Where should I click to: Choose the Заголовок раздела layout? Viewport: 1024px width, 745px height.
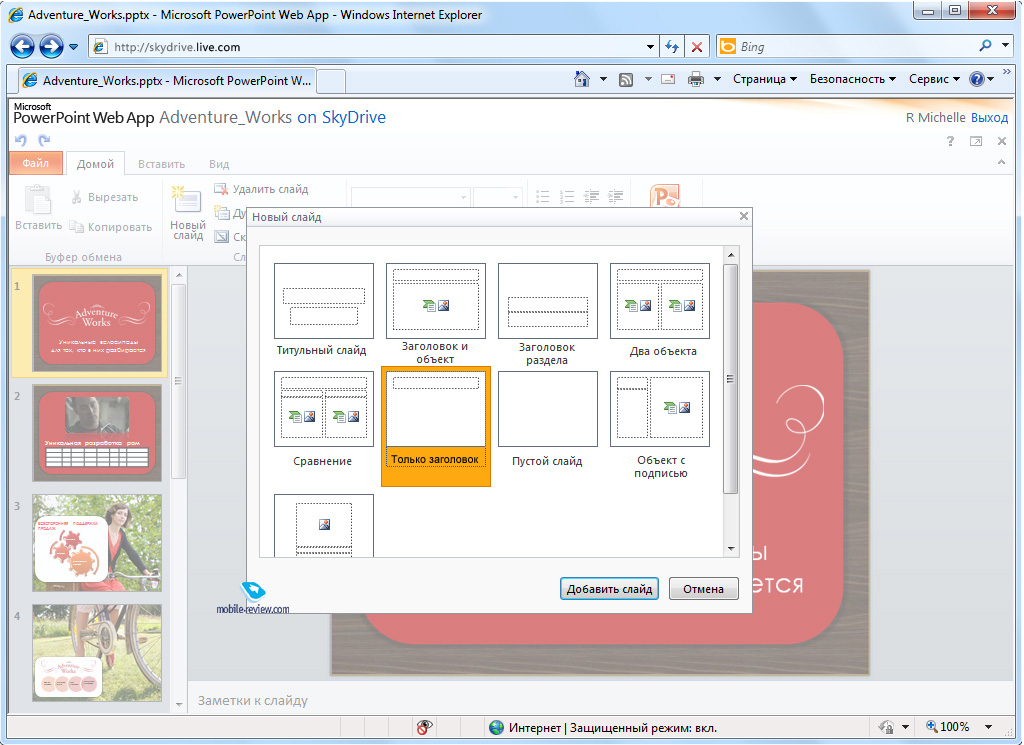(547, 313)
